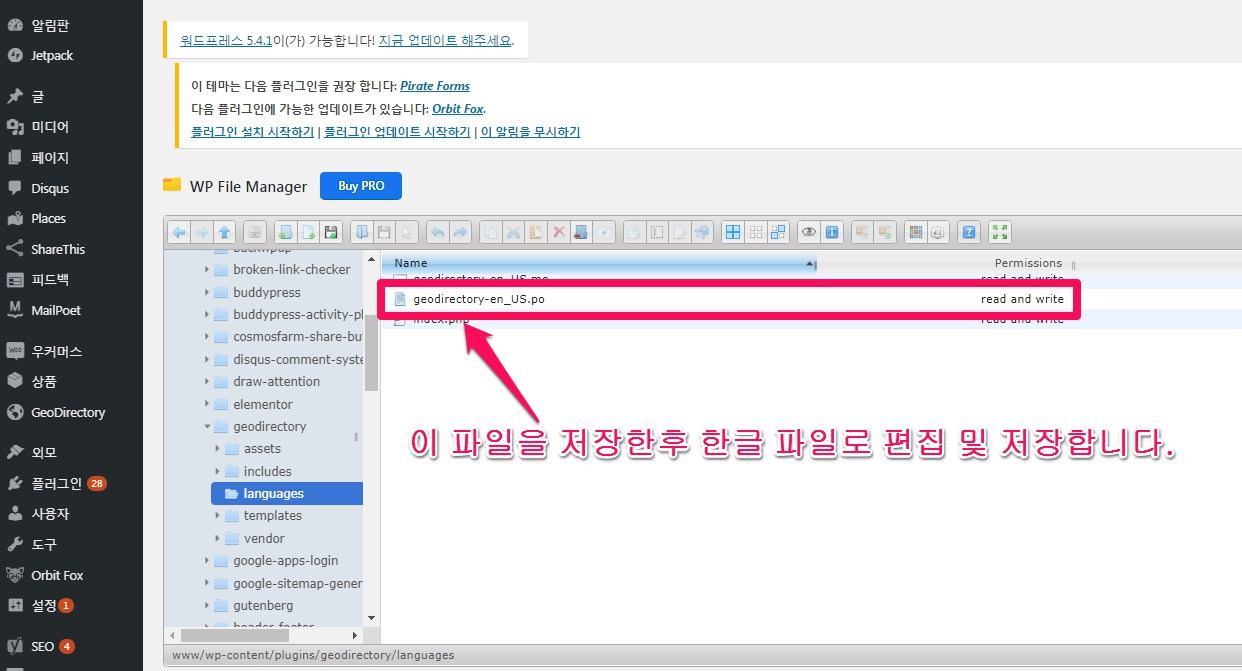This screenshot has height=671, width=1242.
Task: Click the duplicate icon in toolbar
Action: 634,232
